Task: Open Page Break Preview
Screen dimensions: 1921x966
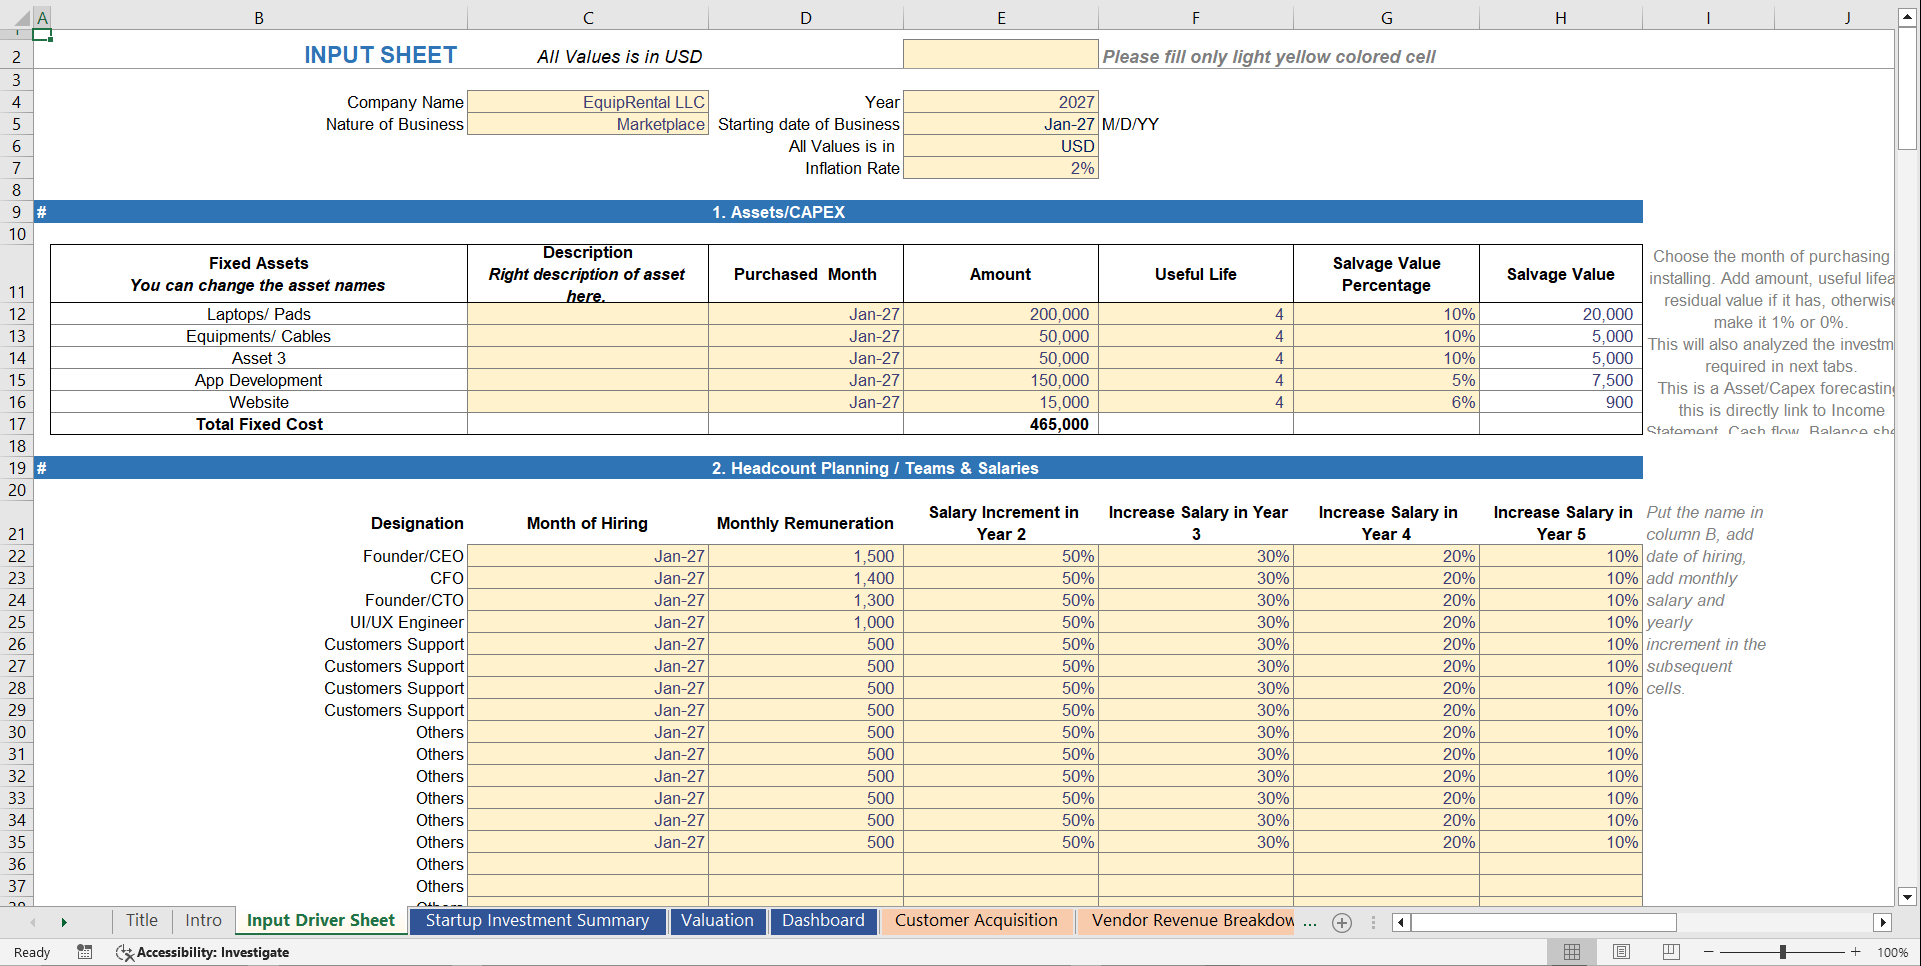Action: [1670, 952]
